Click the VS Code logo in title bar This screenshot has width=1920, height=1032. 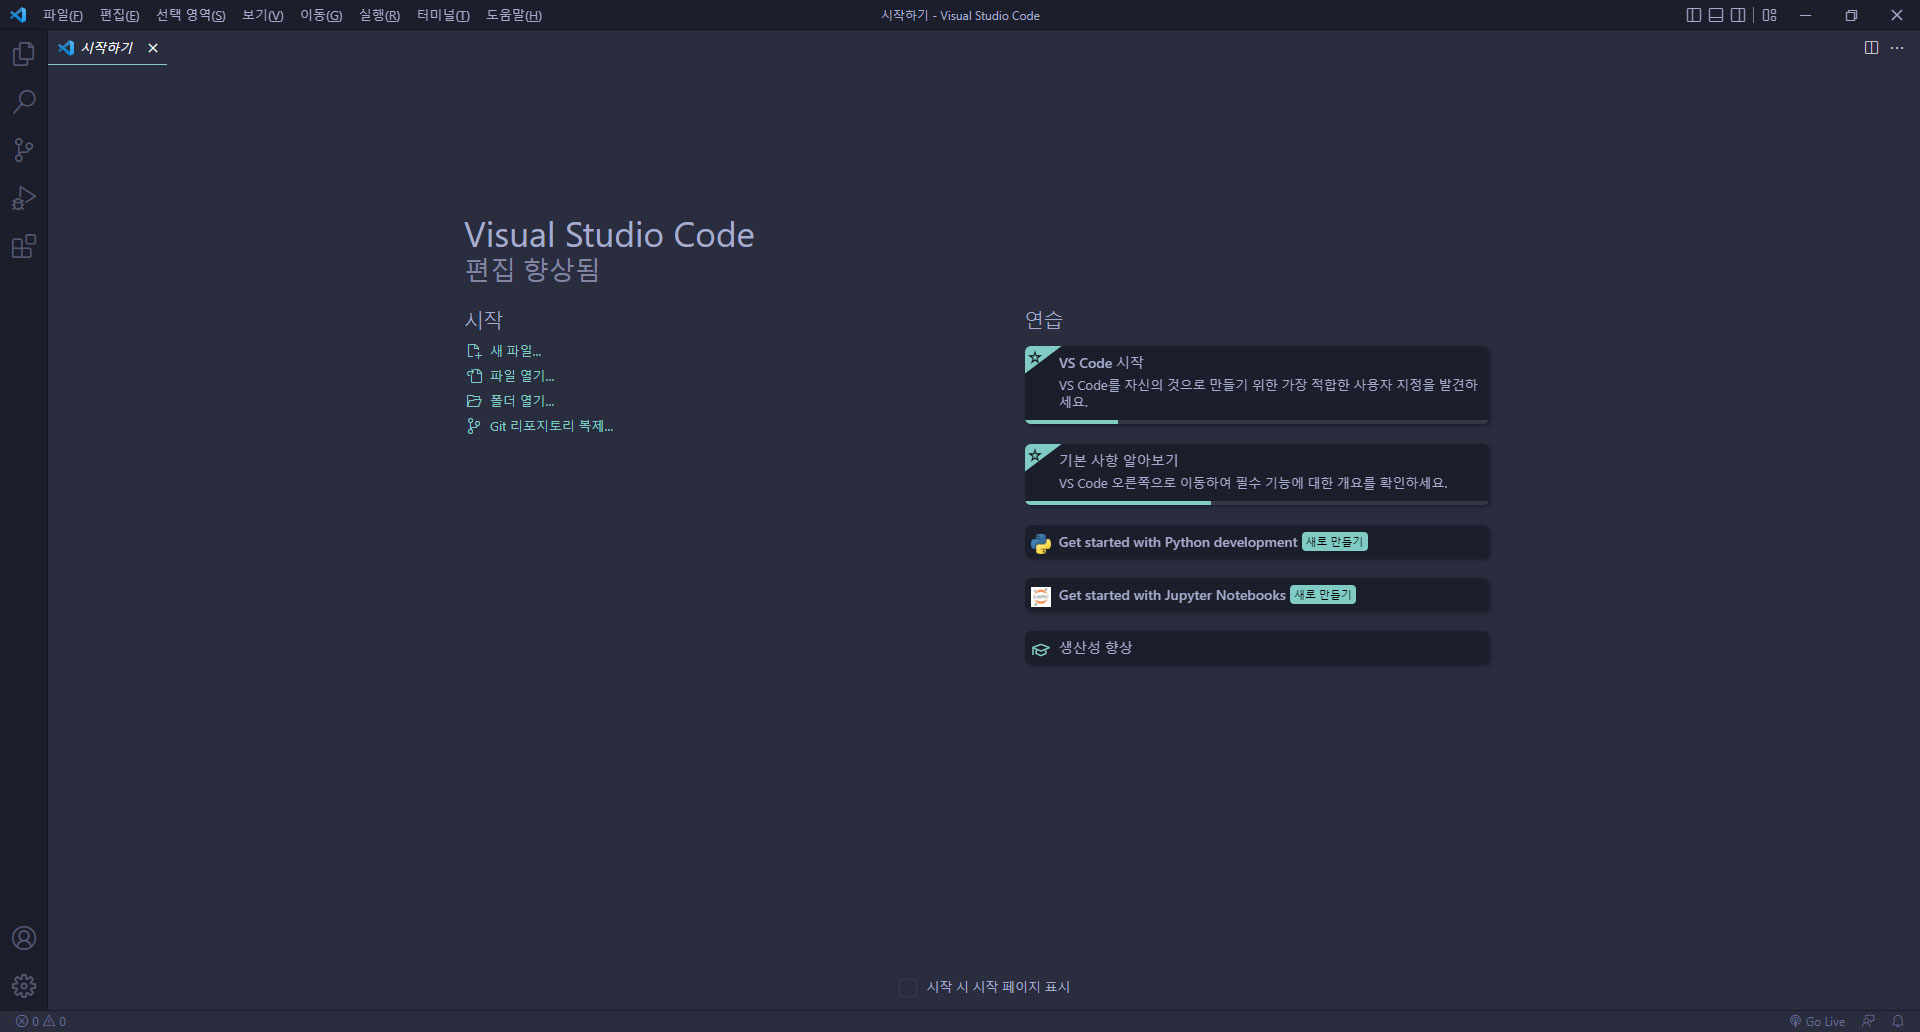click(x=18, y=15)
